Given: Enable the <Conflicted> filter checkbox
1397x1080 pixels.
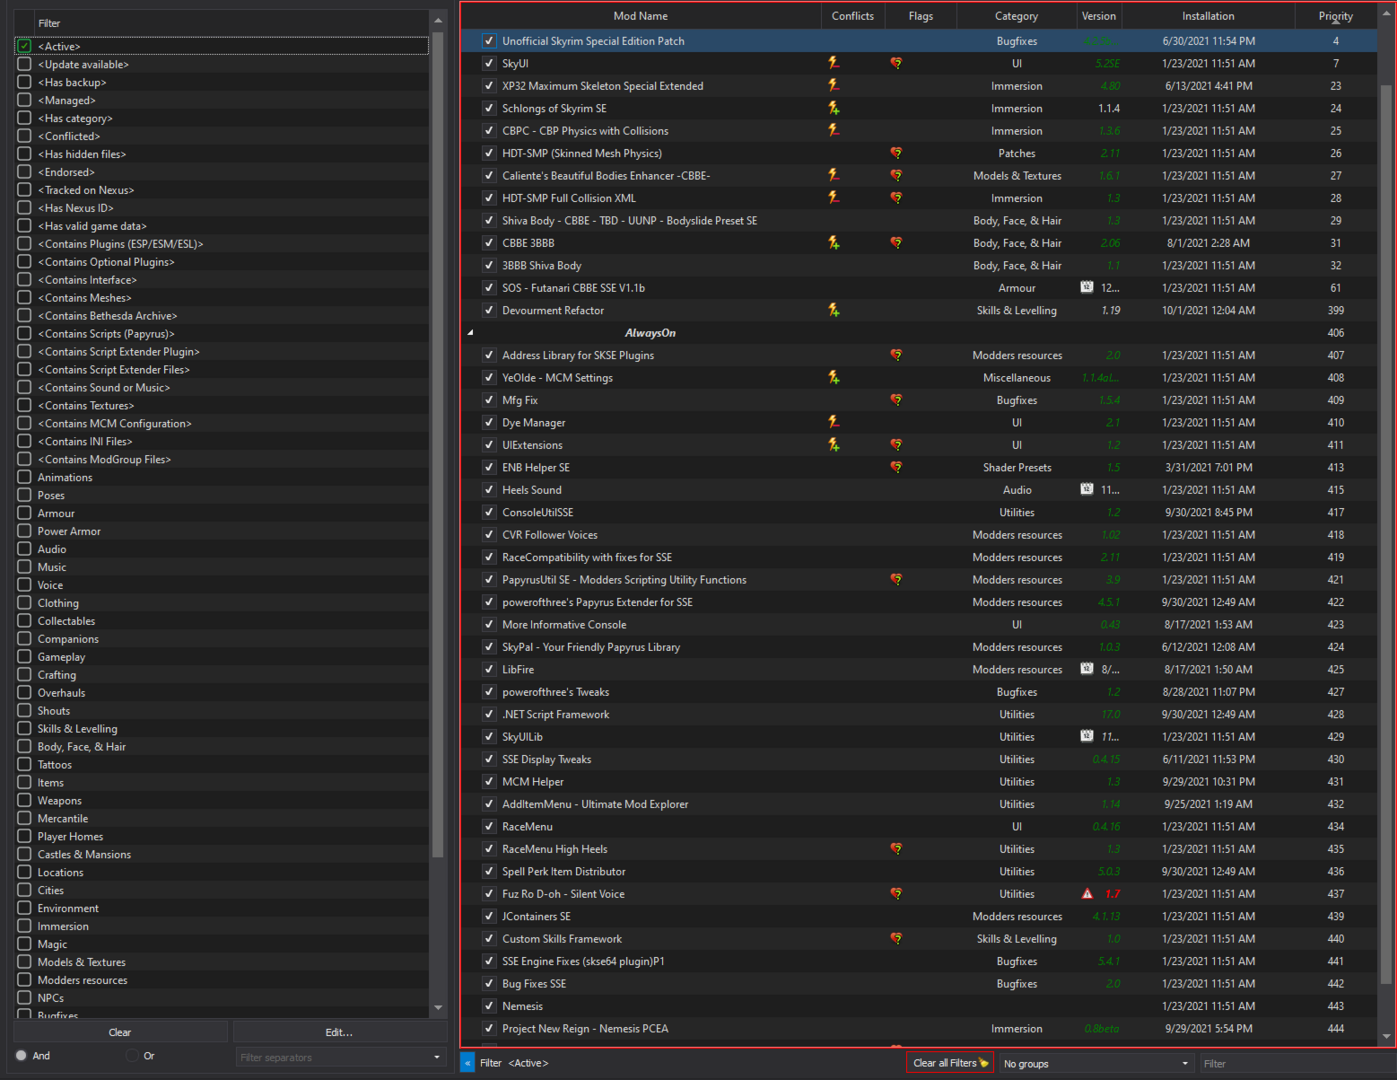Looking at the screenshot, I should (x=24, y=136).
